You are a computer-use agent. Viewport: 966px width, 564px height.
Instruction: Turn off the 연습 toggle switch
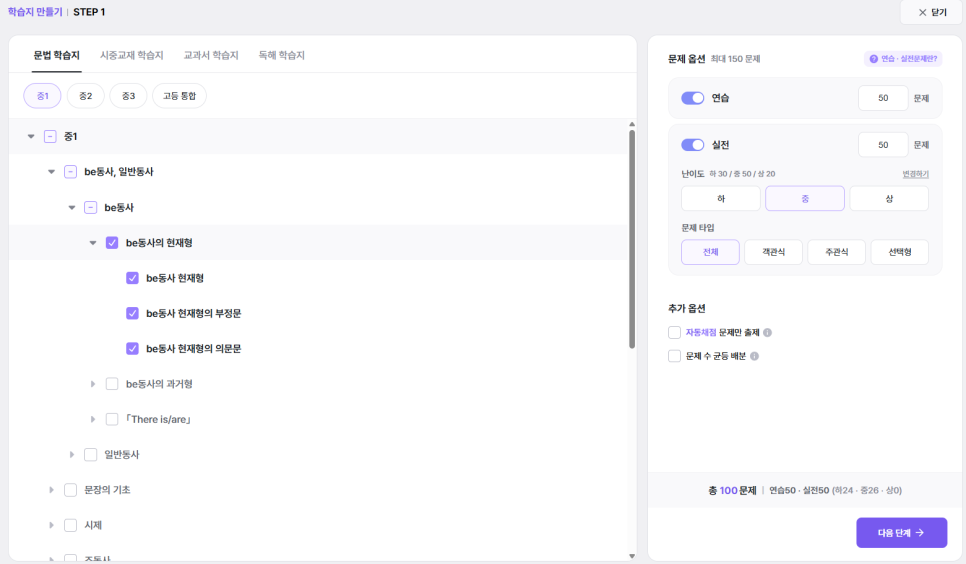tap(692, 98)
